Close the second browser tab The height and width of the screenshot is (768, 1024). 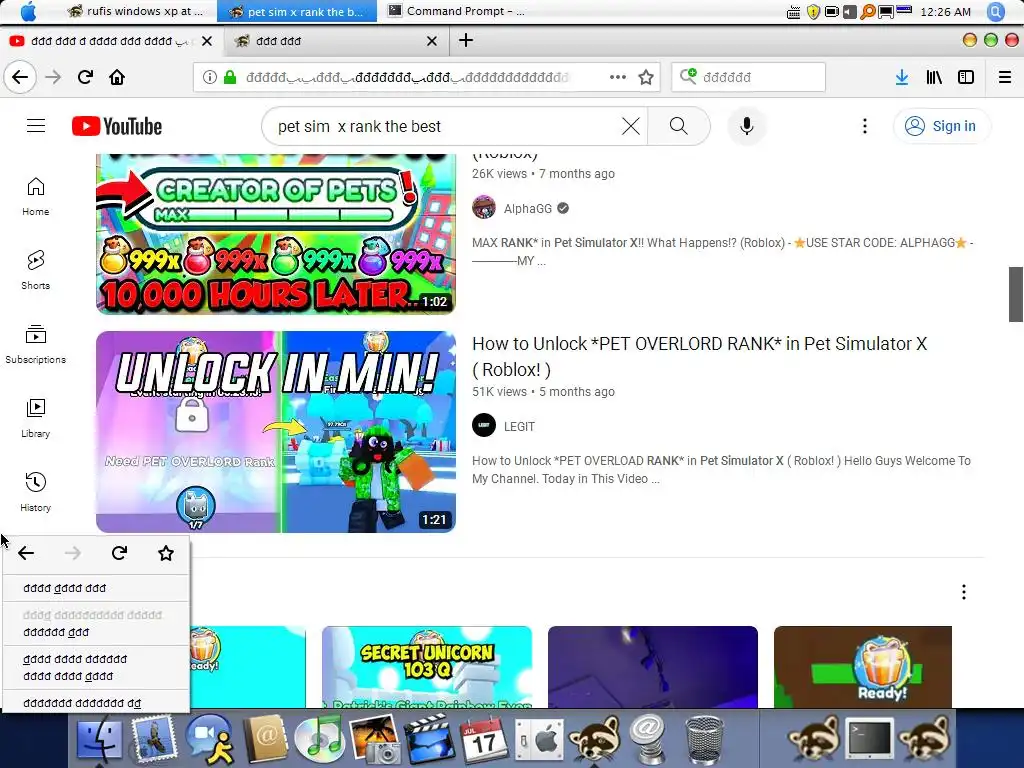(x=432, y=40)
